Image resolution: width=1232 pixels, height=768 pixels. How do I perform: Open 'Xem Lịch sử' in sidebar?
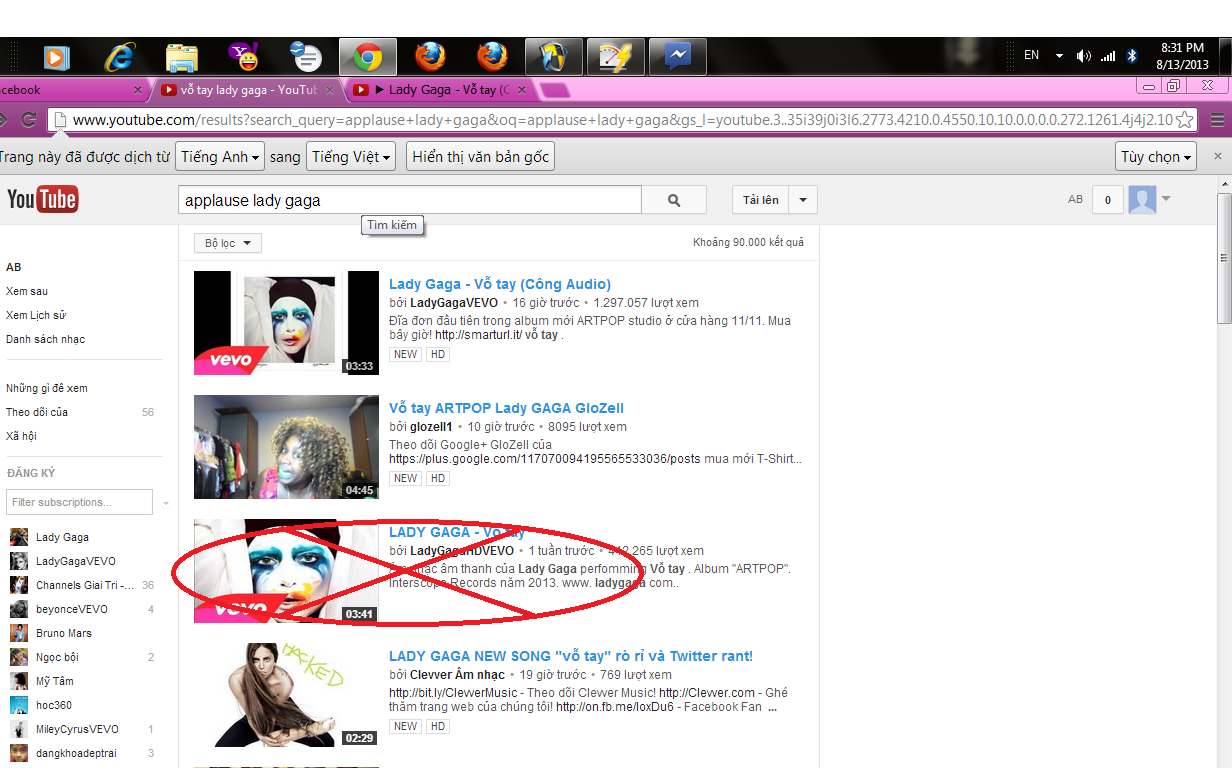pos(36,315)
